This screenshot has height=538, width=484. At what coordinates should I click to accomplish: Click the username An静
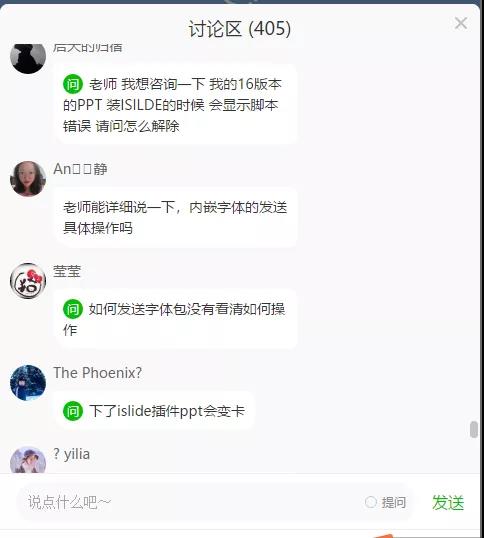click(80, 169)
